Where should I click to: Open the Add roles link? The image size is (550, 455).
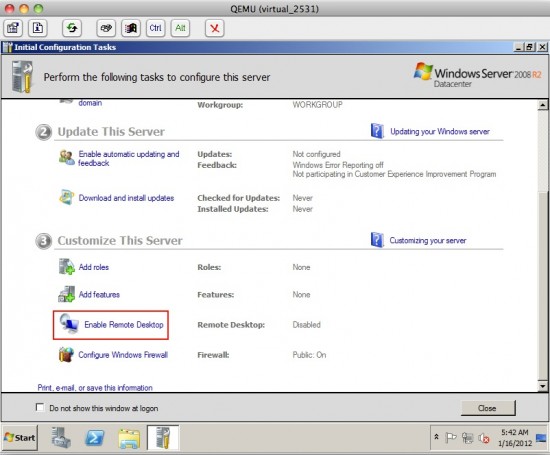pos(94,267)
